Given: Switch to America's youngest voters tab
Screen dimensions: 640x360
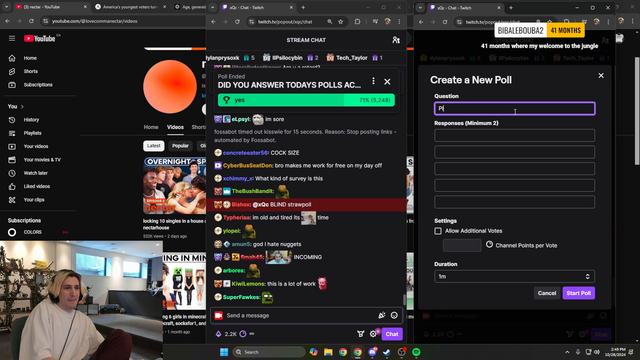Looking at the screenshot, I should pyautogui.click(x=130, y=7).
